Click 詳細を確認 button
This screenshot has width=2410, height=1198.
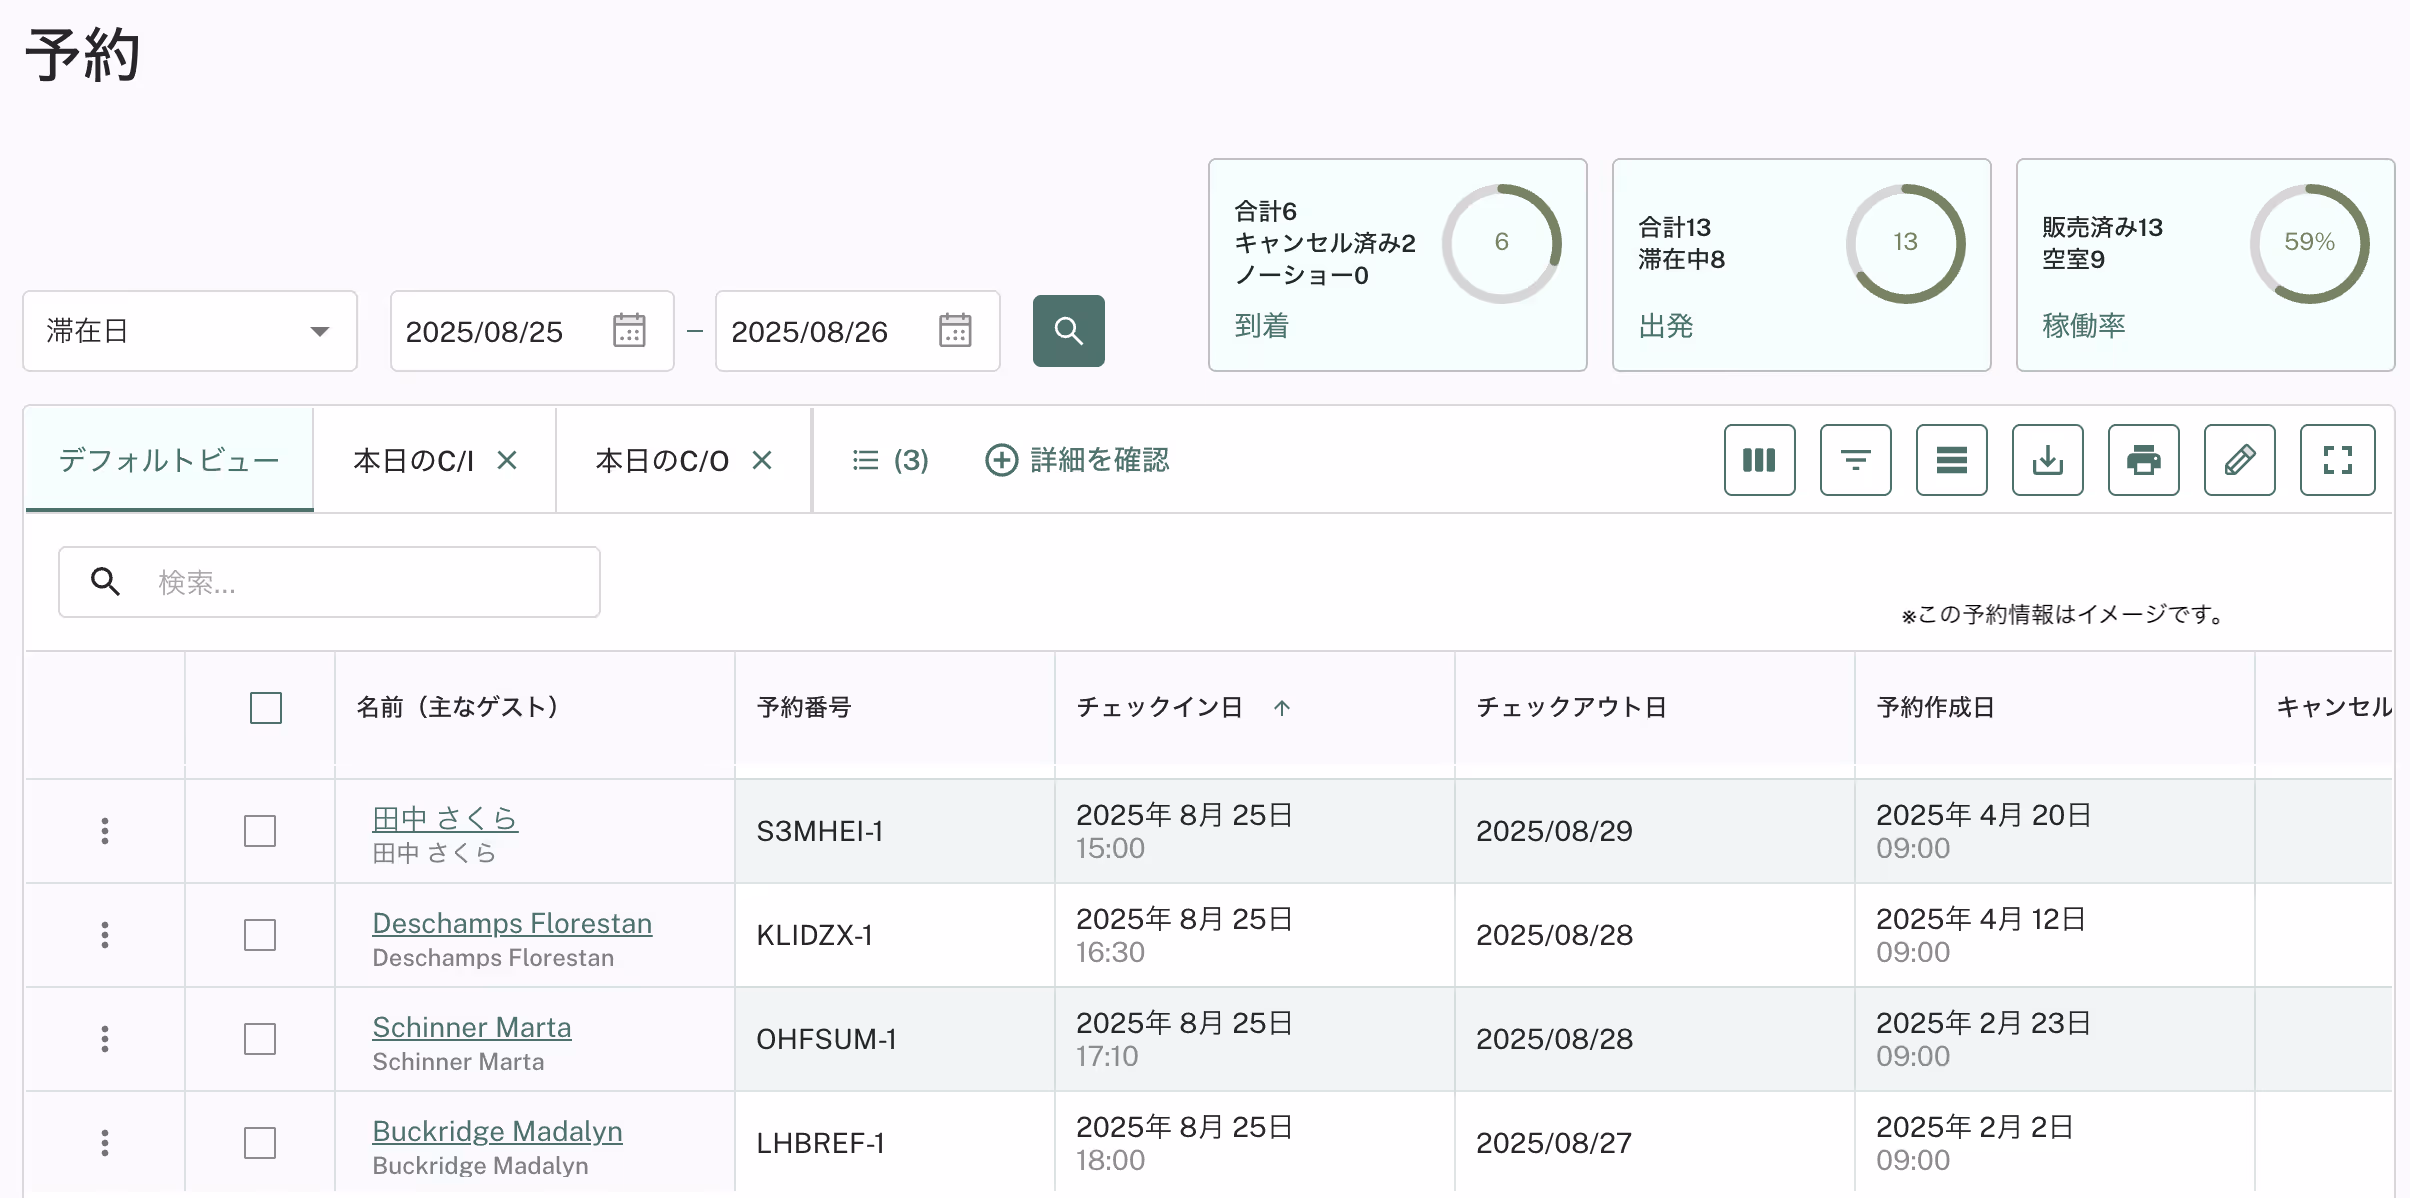point(1078,460)
